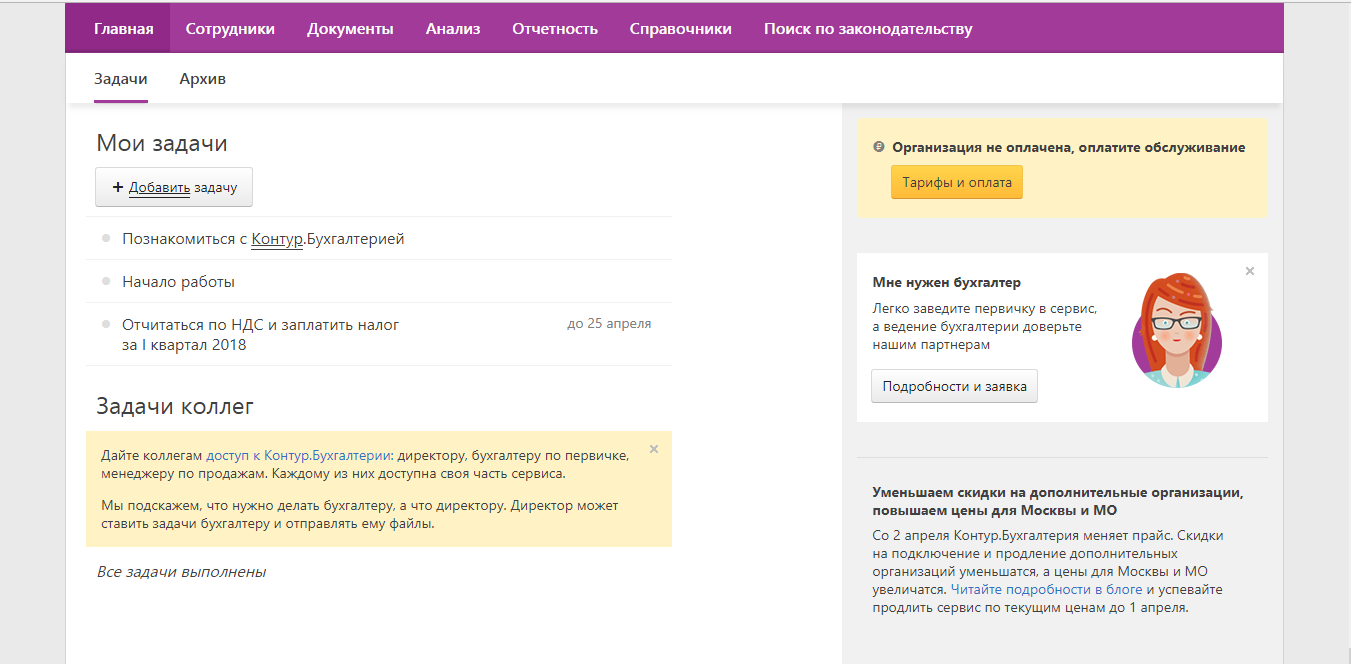Go to the 'Документы' menu section

pyautogui.click(x=350, y=29)
